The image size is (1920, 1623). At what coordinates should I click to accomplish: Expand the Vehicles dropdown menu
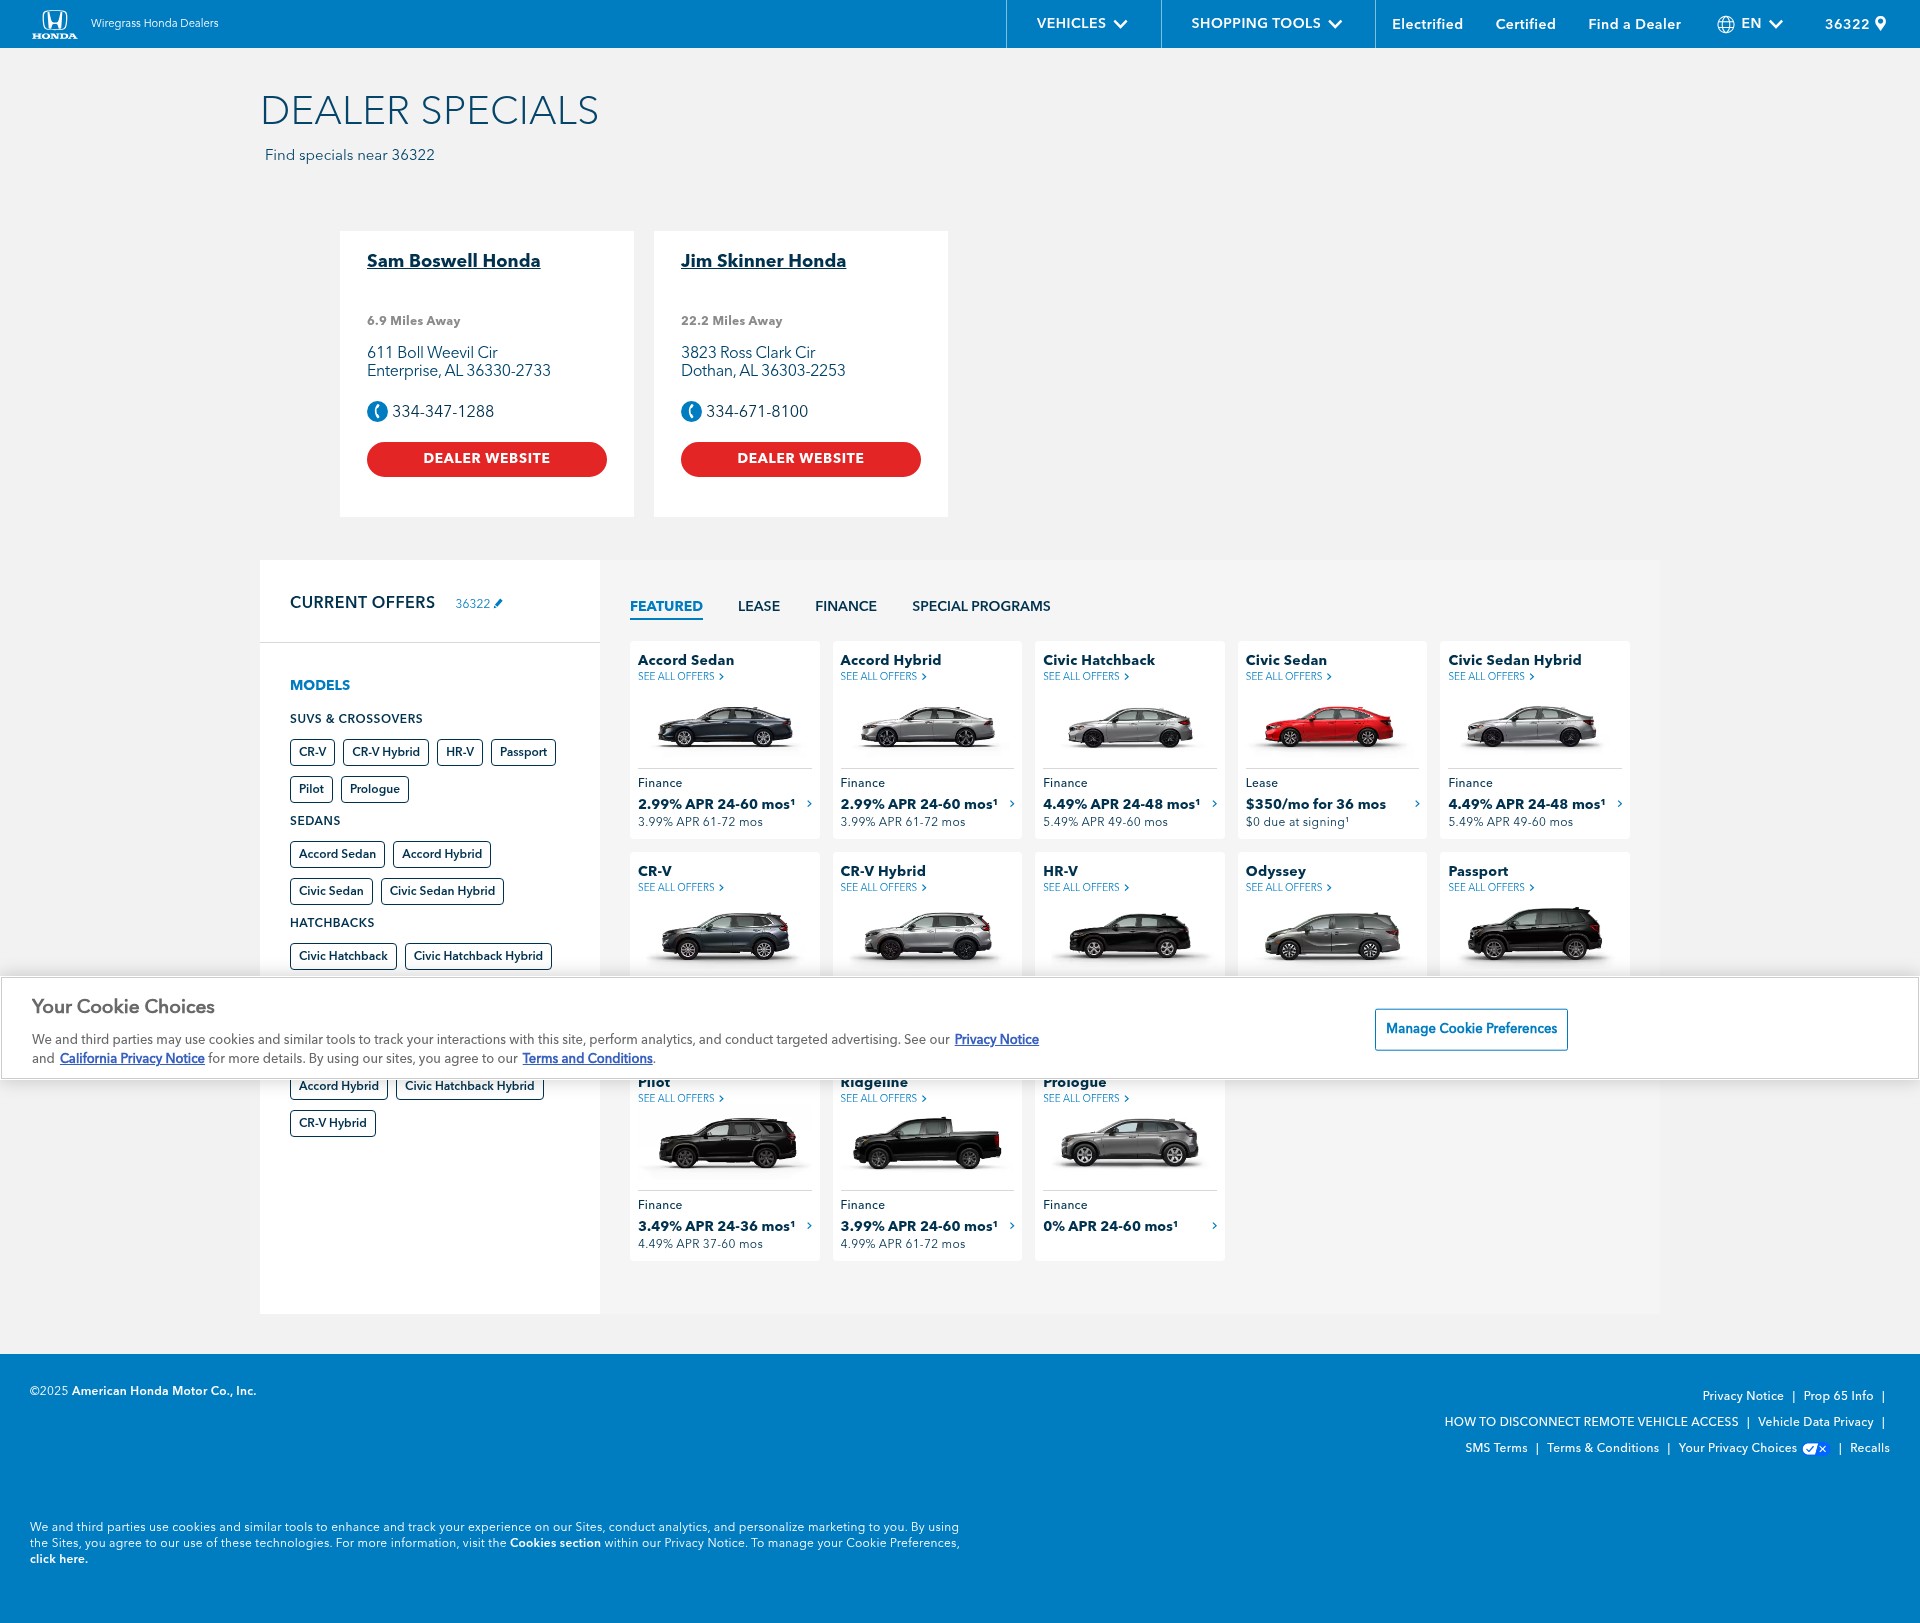coord(1083,24)
